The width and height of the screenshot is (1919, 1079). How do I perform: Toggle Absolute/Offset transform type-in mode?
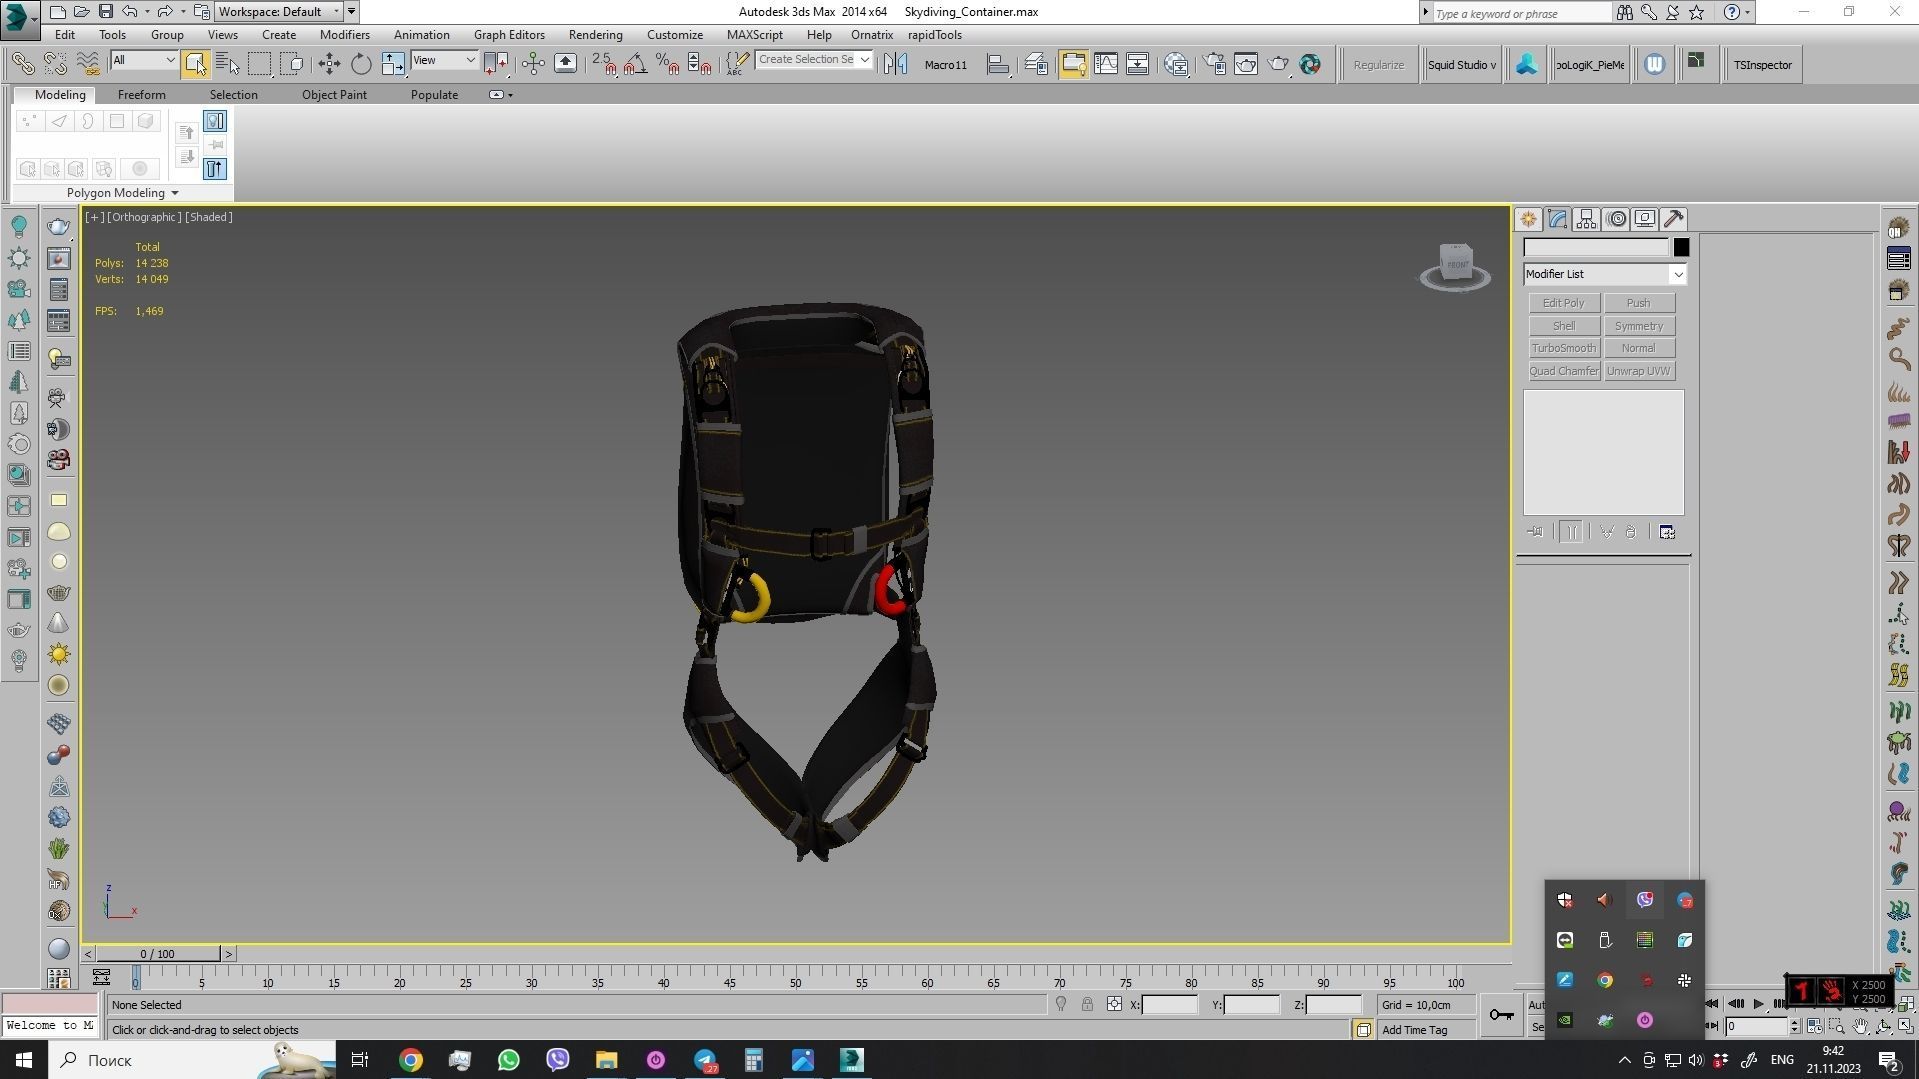click(1114, 1004)
